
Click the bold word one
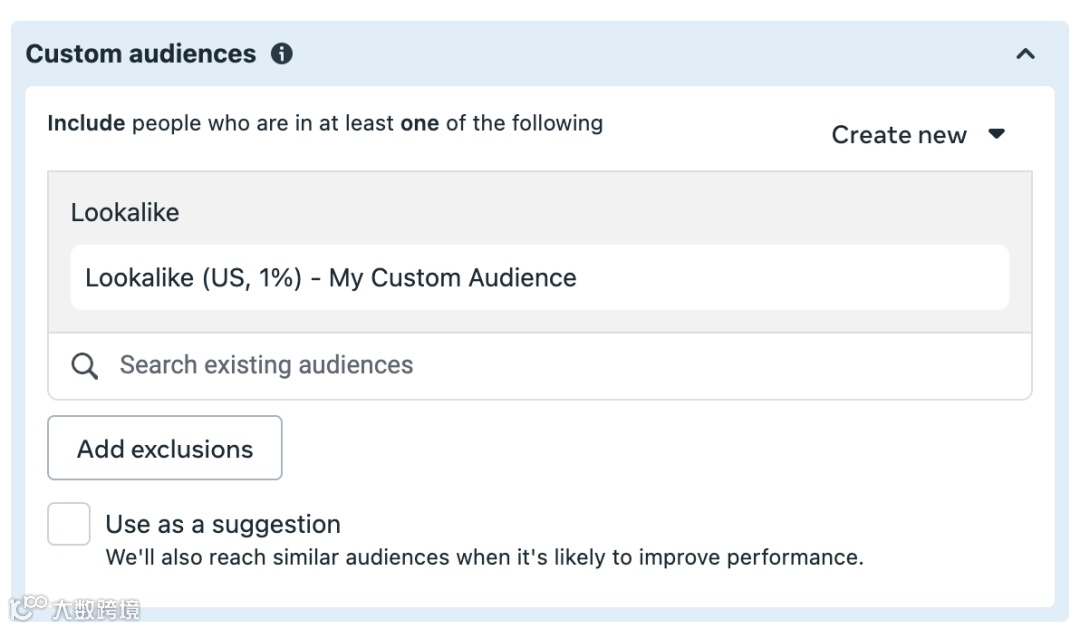420,124
